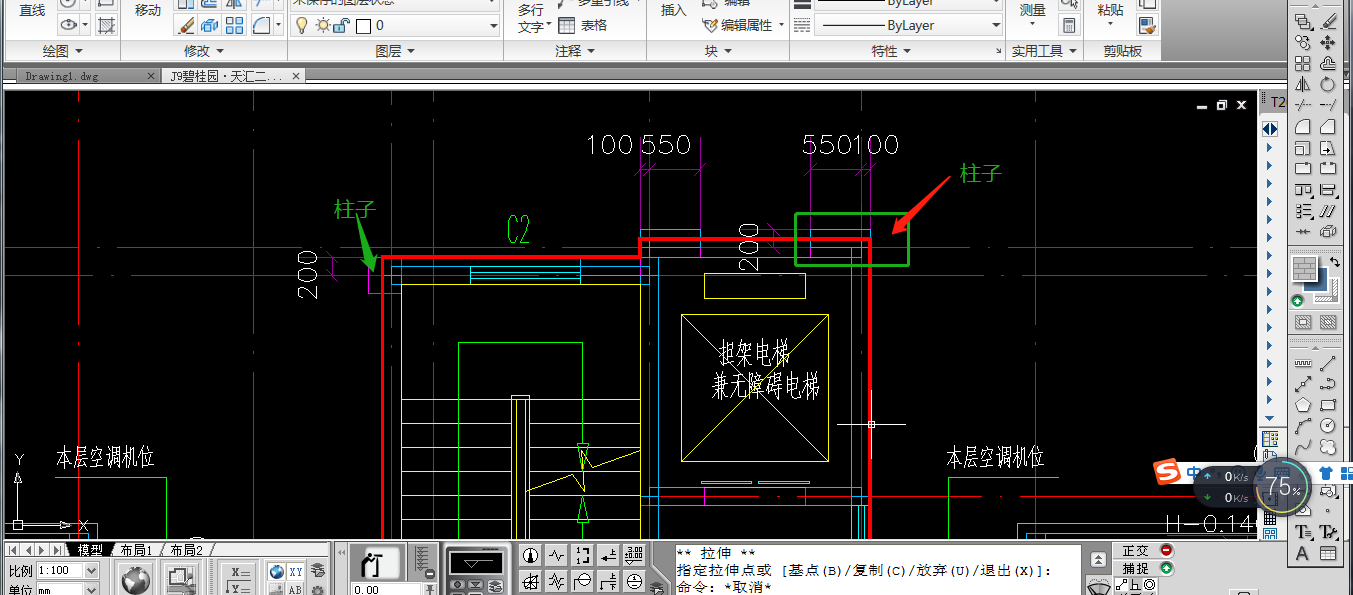The height and width of the screenshot is (595, 1353).
Task: Click the revision cloud icon in right toolbar
Action: (x=1328, y=447)
